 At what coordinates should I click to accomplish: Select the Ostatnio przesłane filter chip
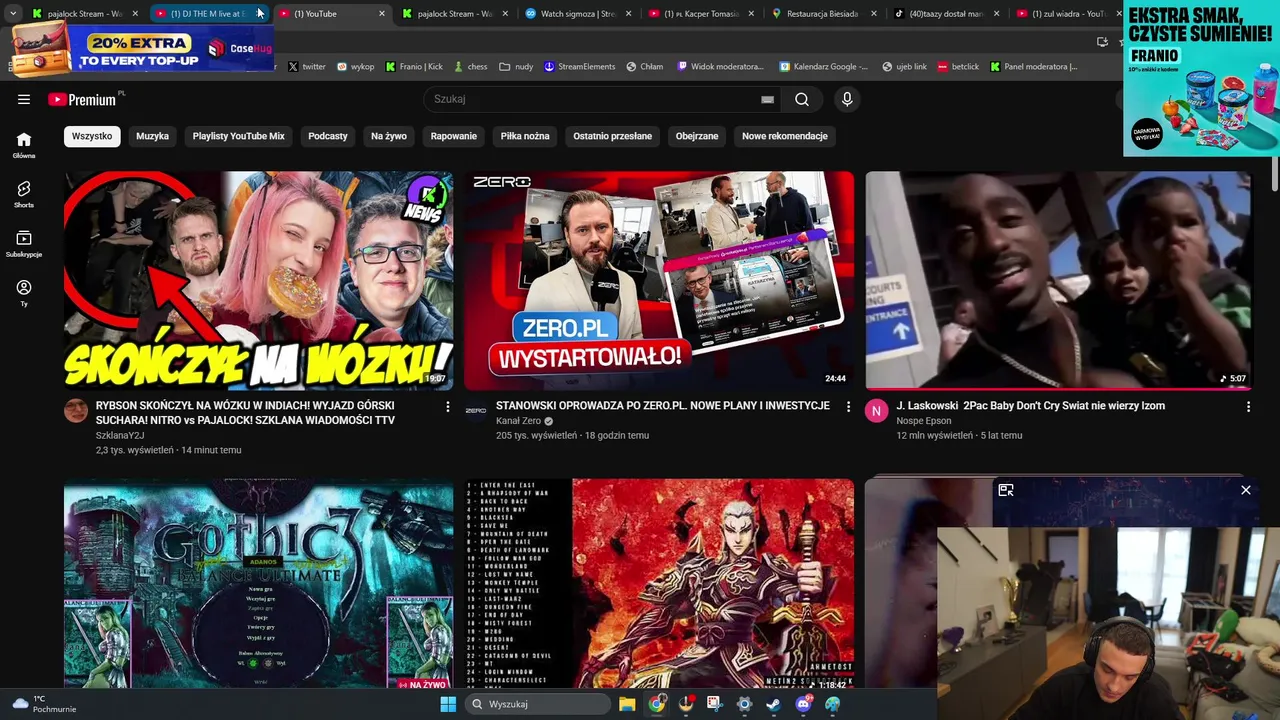(612, 136)
